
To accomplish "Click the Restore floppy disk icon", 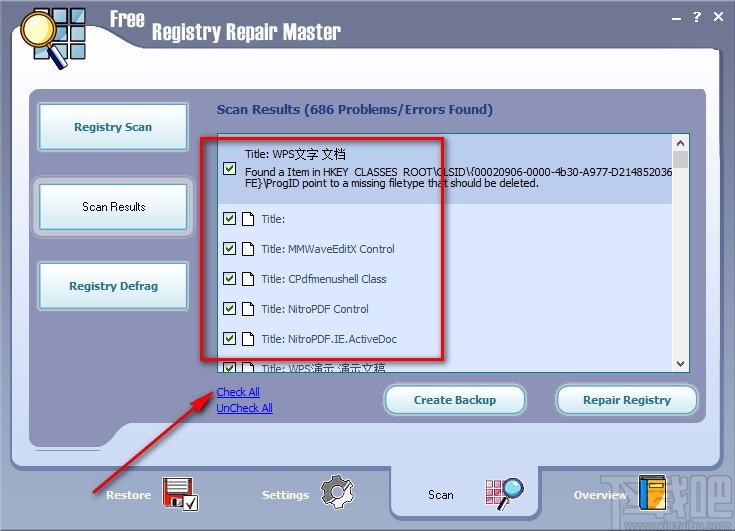I will pos(180,494).
